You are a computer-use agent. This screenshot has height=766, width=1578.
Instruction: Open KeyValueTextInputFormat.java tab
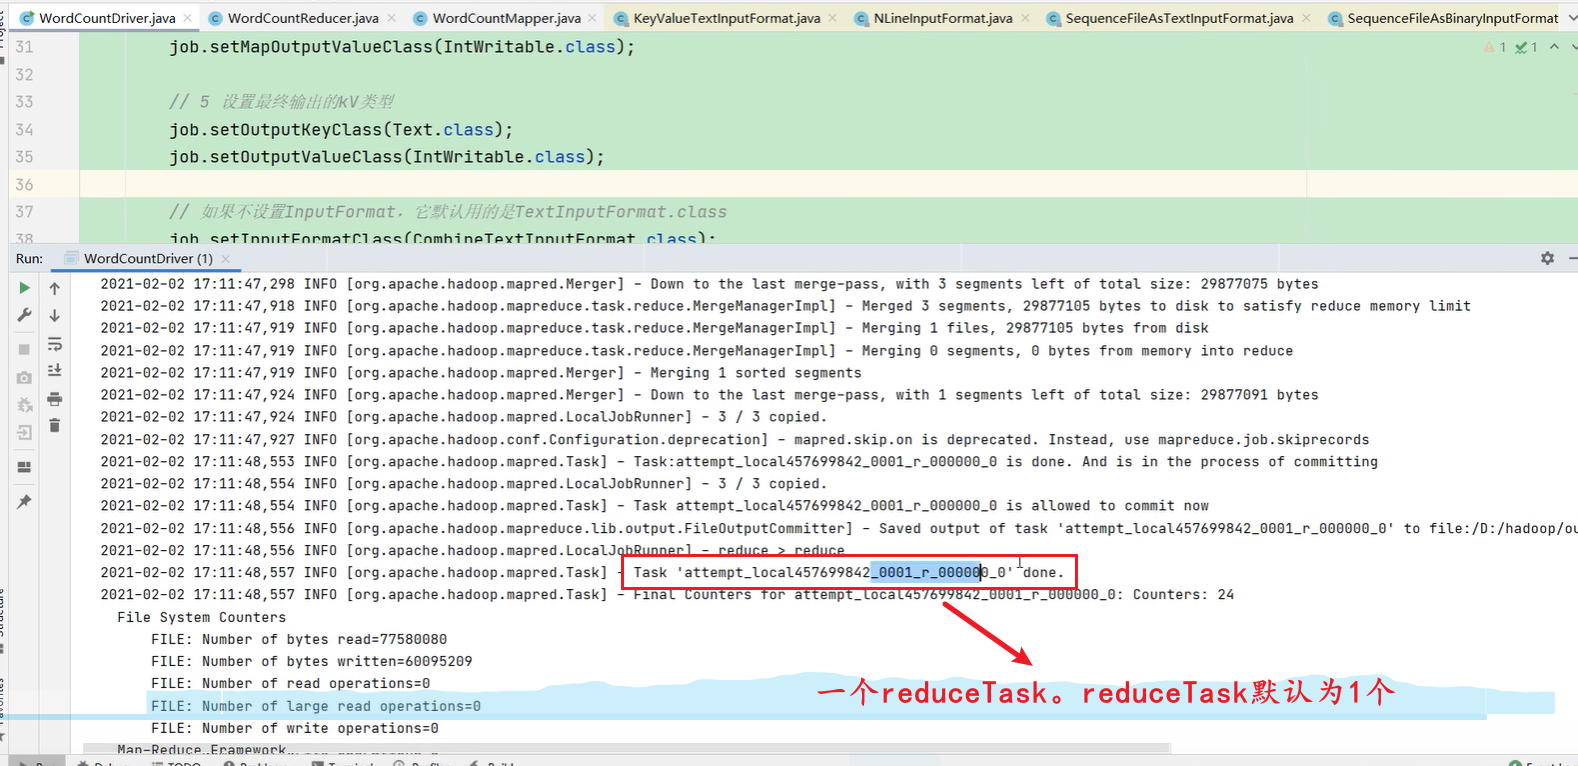tap(727, 18)
